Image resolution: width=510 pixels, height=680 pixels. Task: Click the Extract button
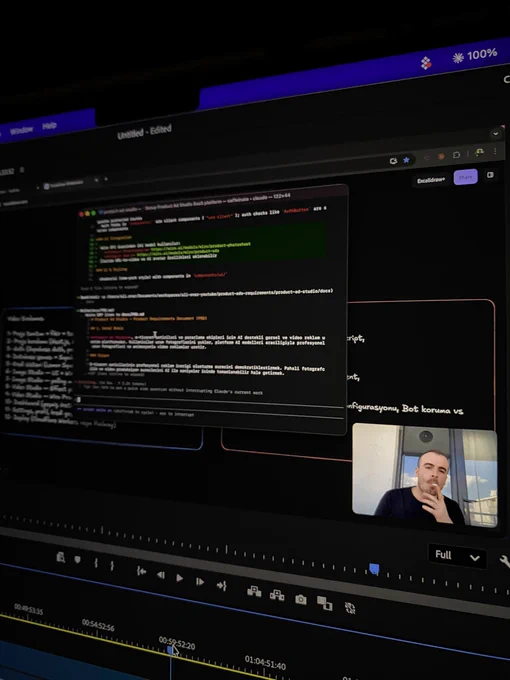click(277, 595)
